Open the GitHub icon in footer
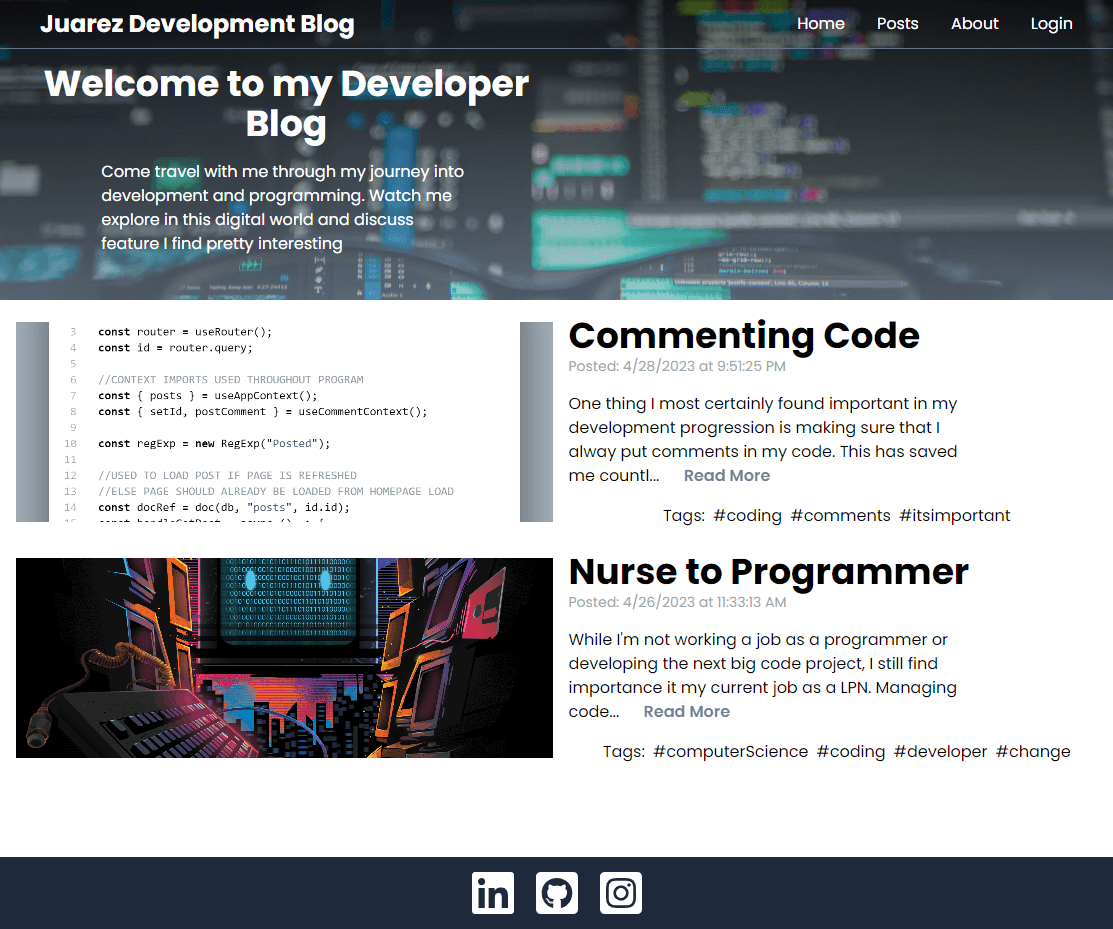This screenshot has width=1113, height=929. (557, 893)
